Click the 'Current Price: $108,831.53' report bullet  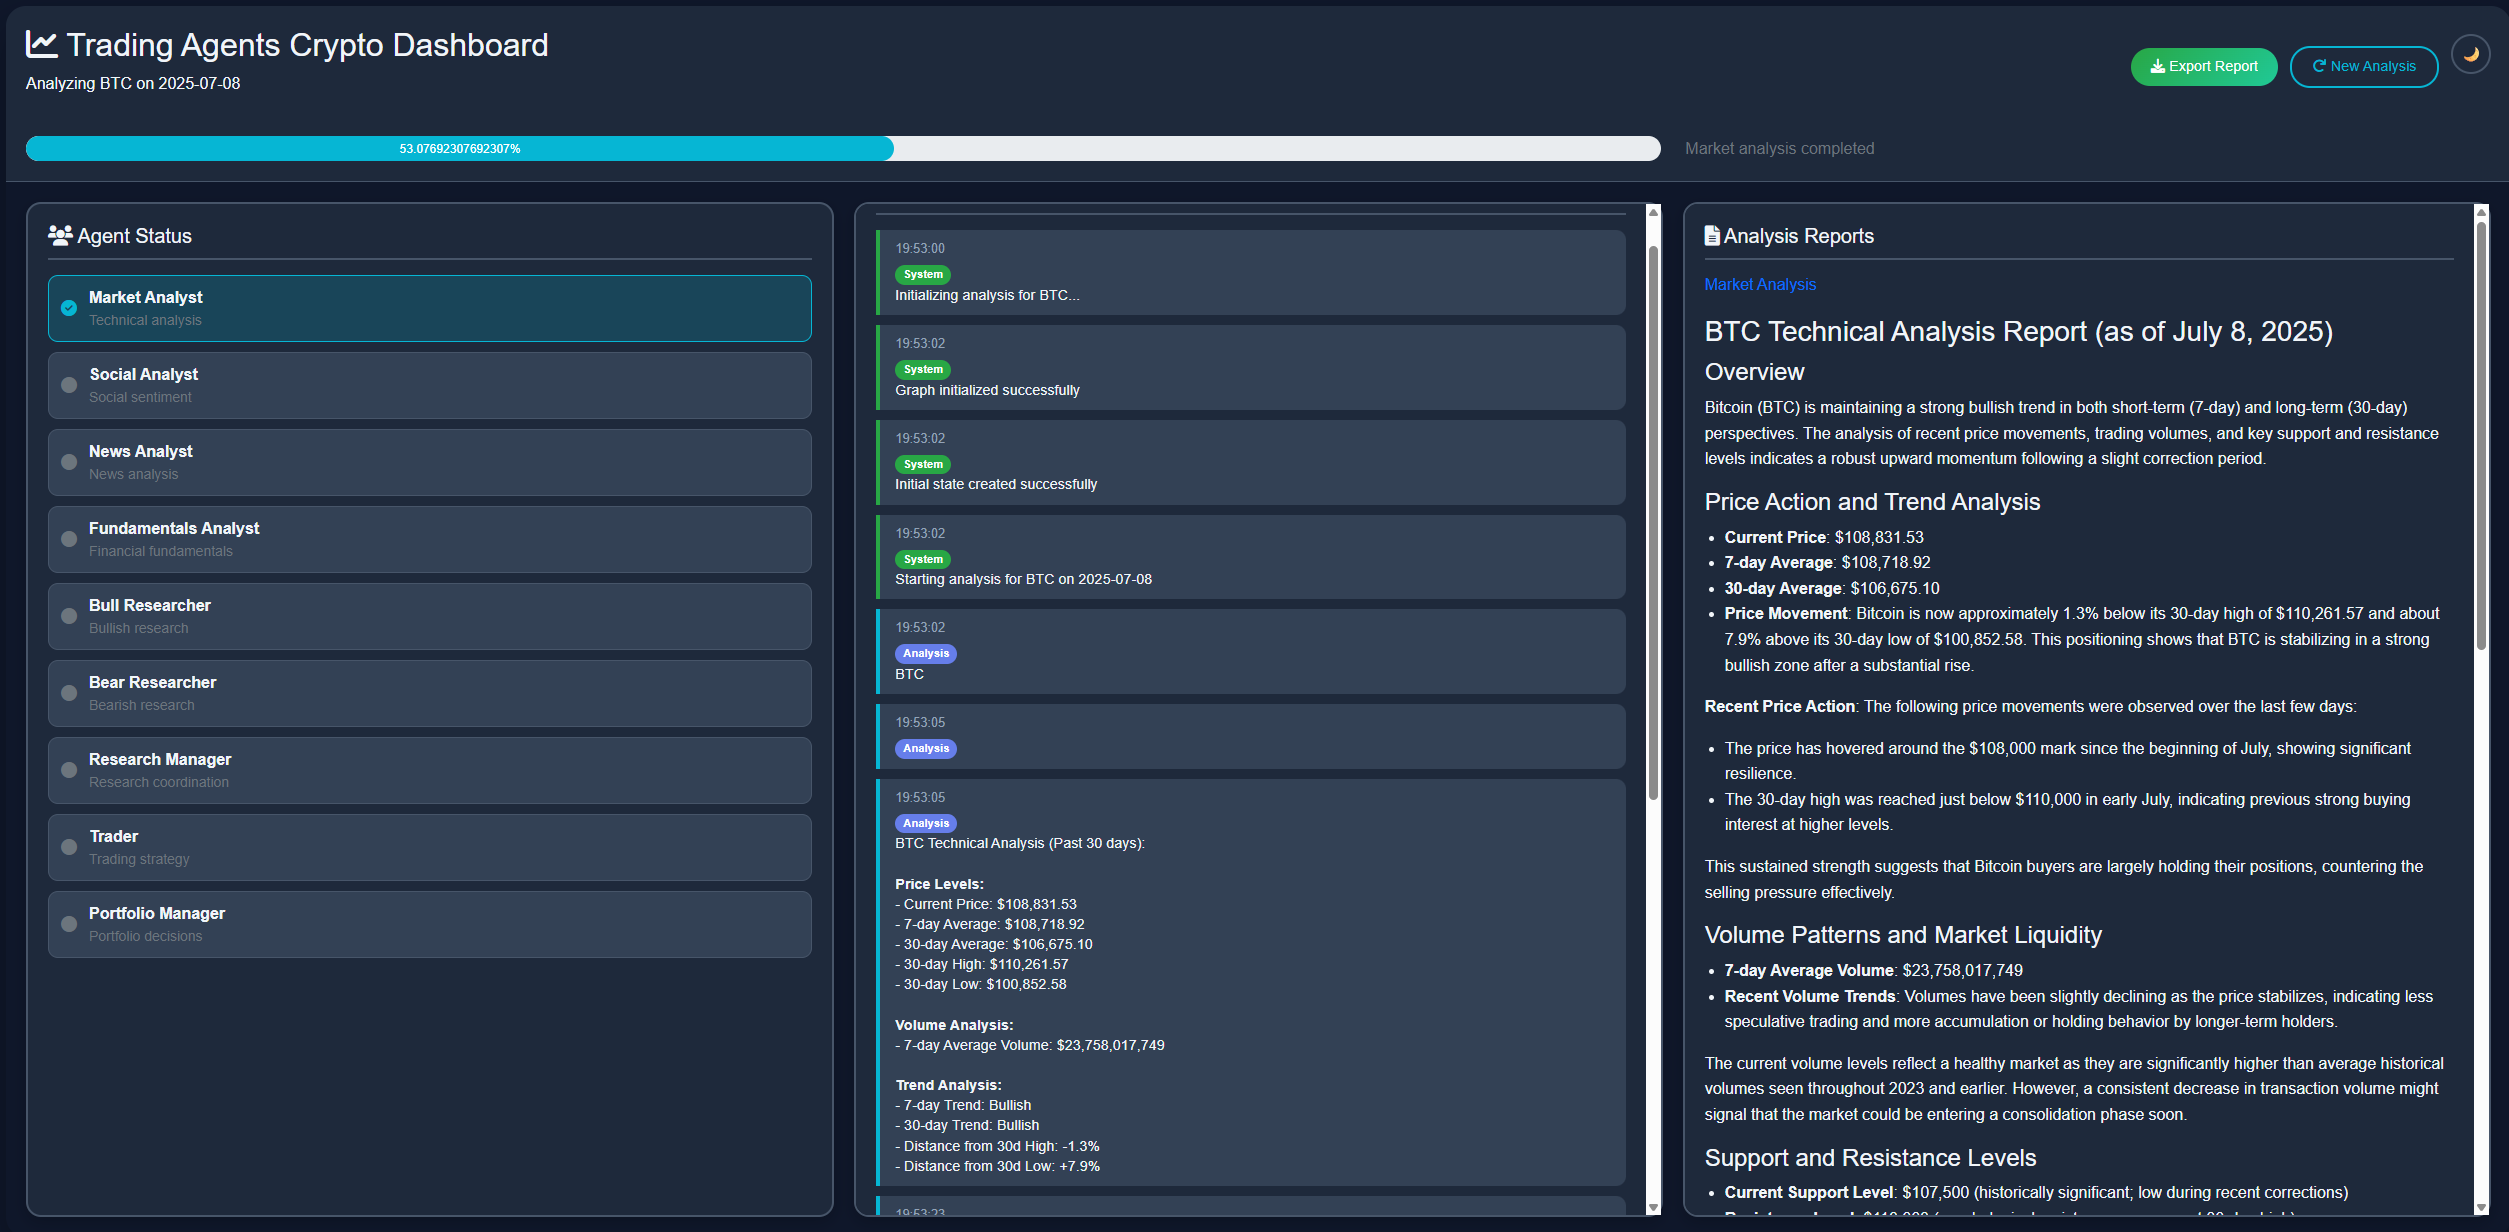[1823, 538]
